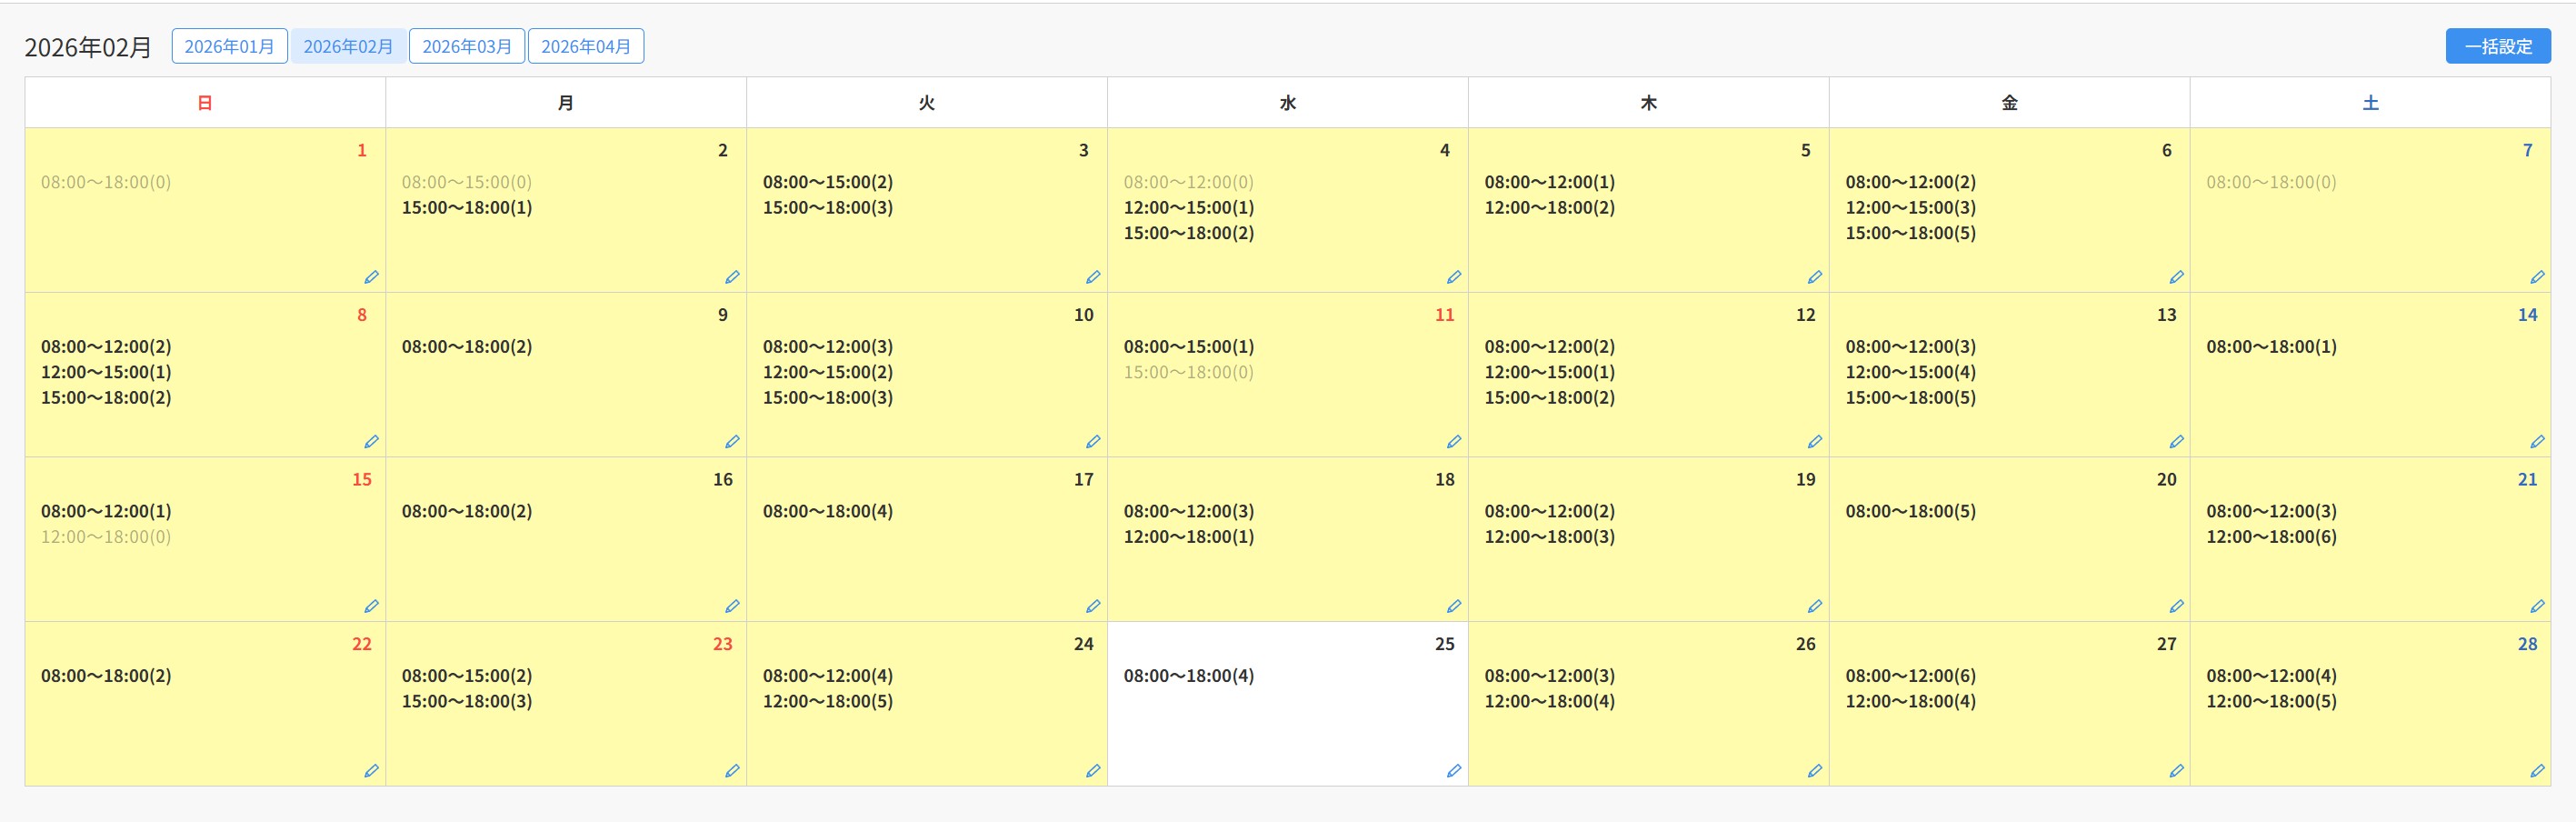Click the greyed 08:00～18:00(0) slot on February 7
The image size is (2576, 822).
[2271, 182]
